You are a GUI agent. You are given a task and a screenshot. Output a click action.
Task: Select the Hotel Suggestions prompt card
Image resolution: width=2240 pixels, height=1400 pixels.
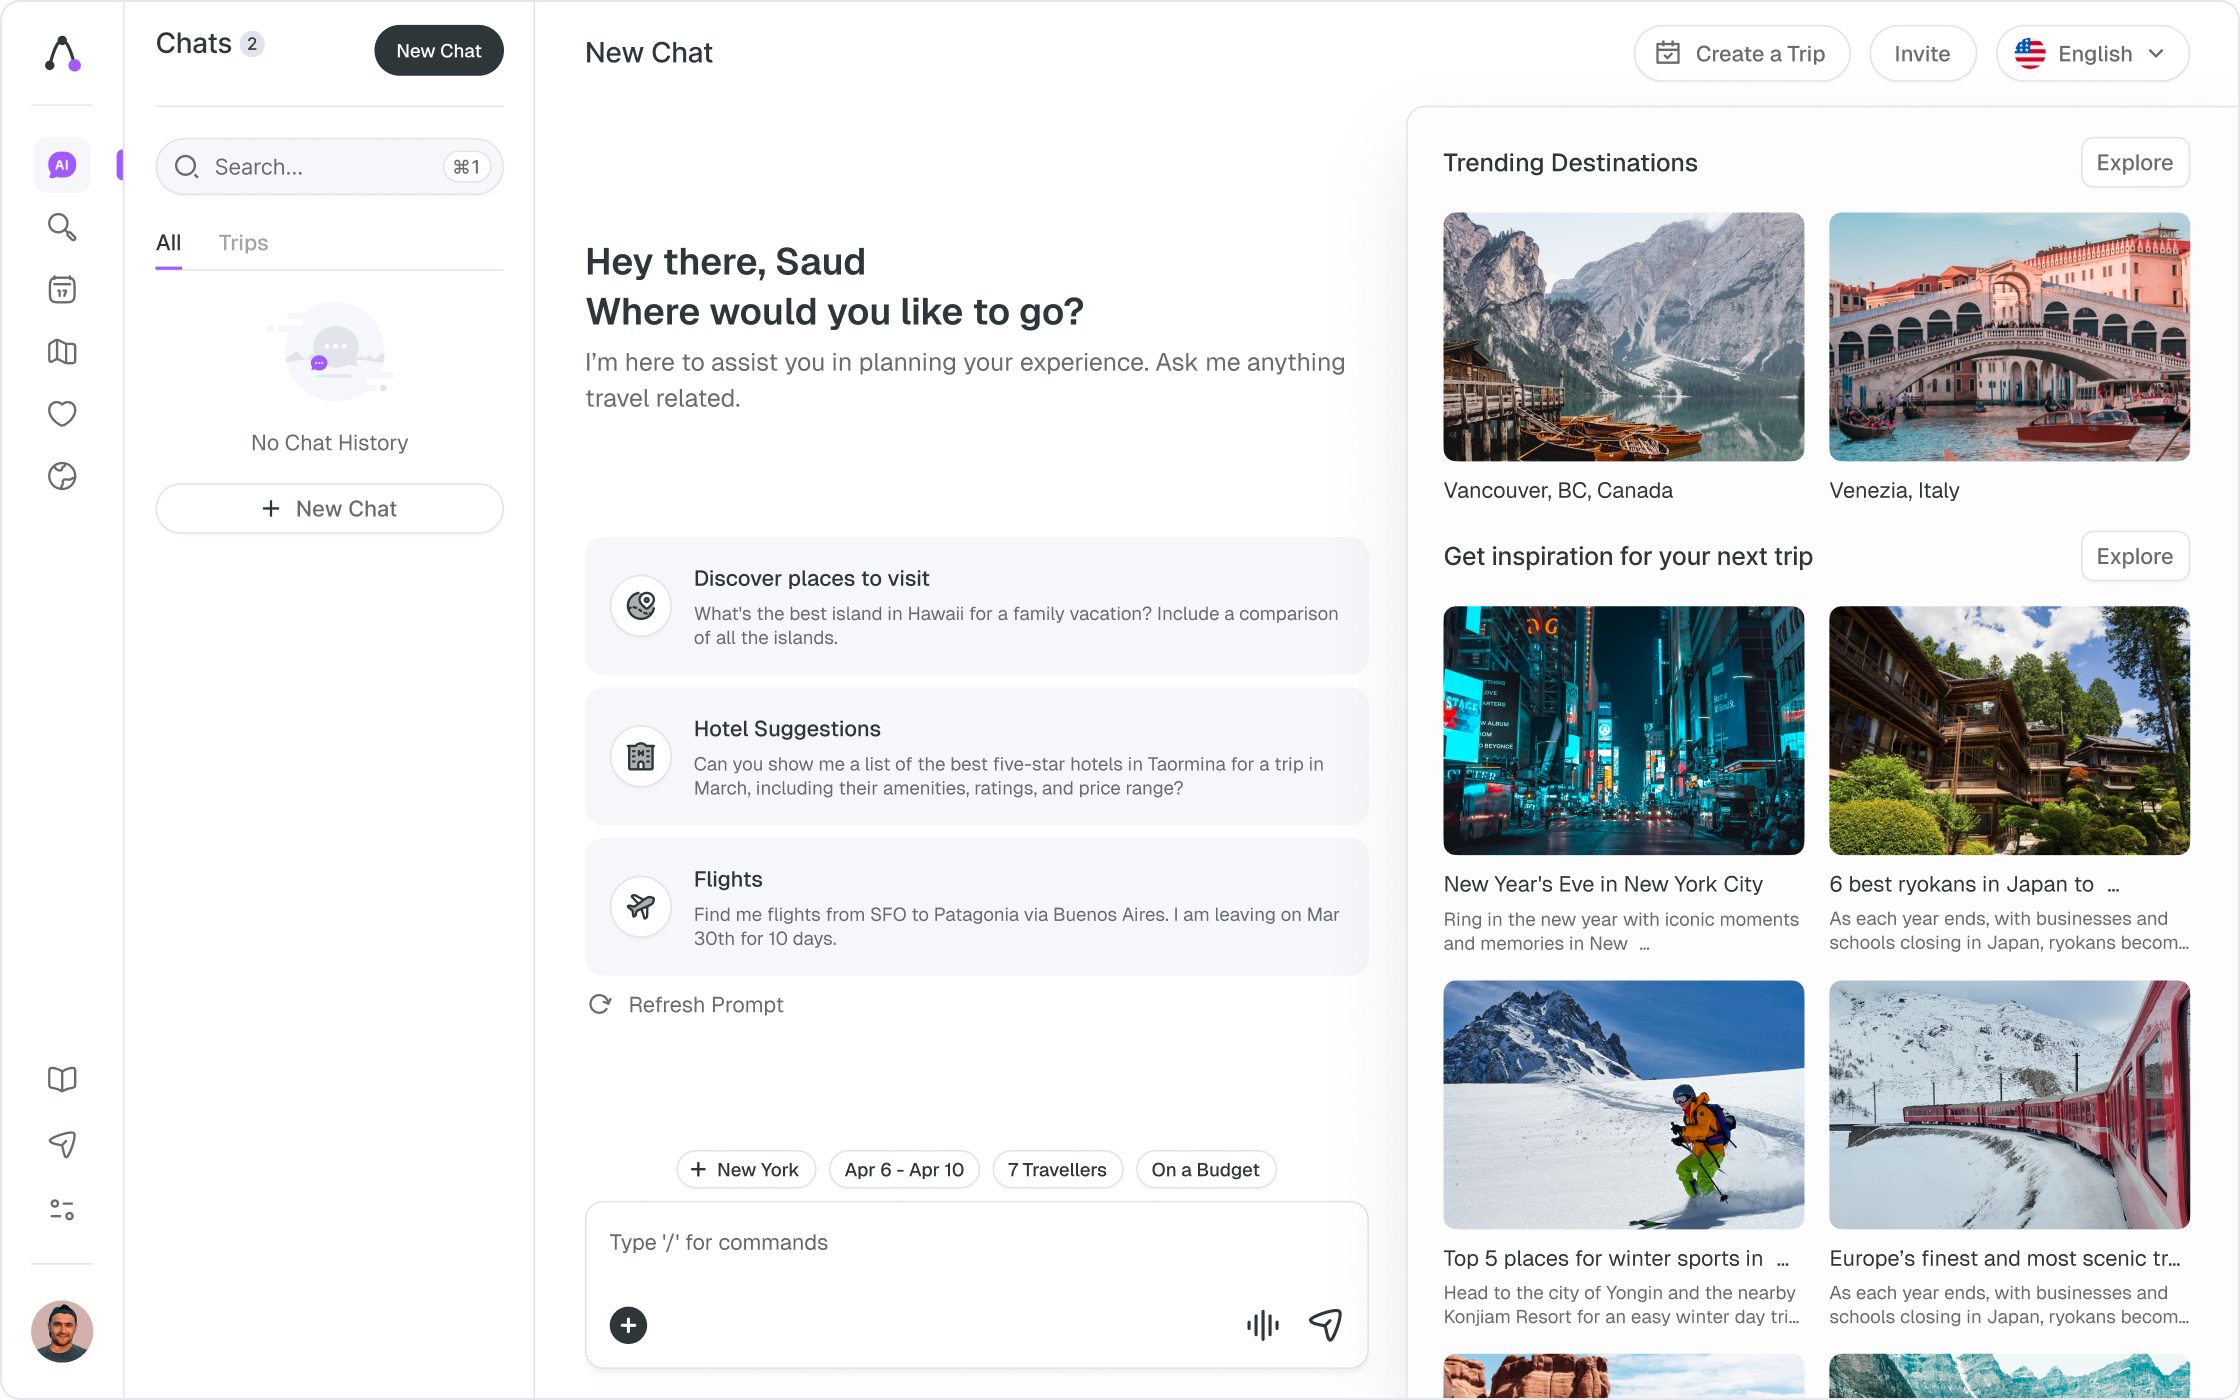(x=976, y=757)
